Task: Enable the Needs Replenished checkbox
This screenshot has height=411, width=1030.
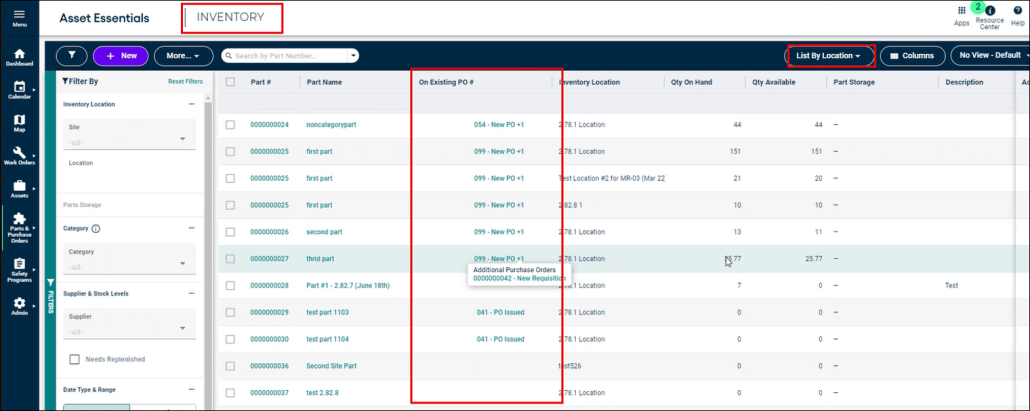Action: coord(75,359)
